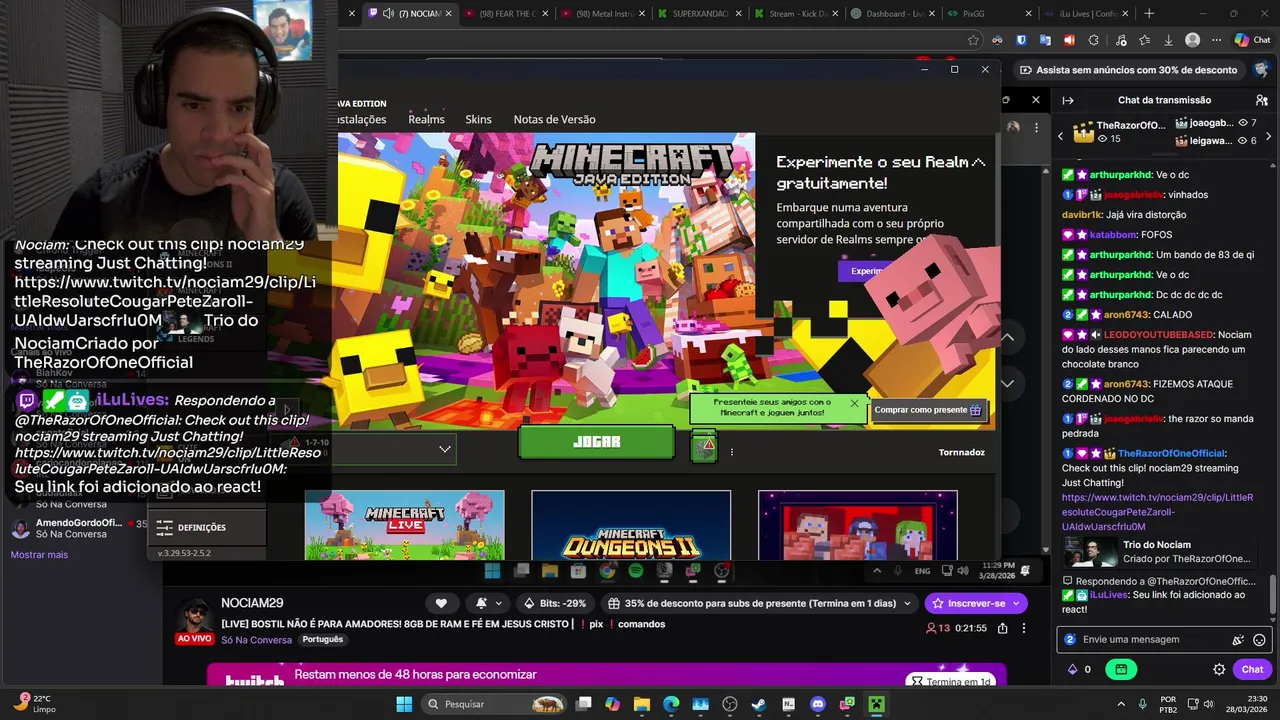1280x720 pixels.
Task: Open the Minecraft Dungeons II news thumbnail
Action: [631, 525]
